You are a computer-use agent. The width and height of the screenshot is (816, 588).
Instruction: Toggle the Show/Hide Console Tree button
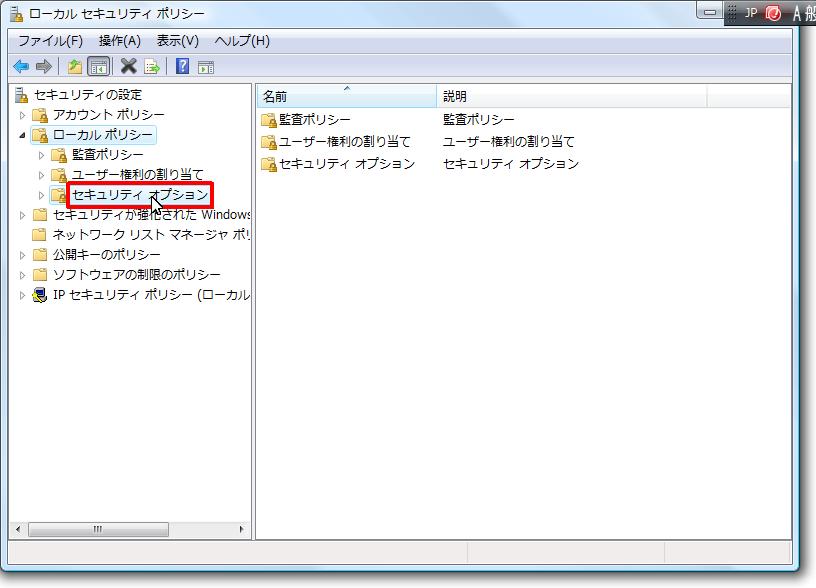(98, 67)
